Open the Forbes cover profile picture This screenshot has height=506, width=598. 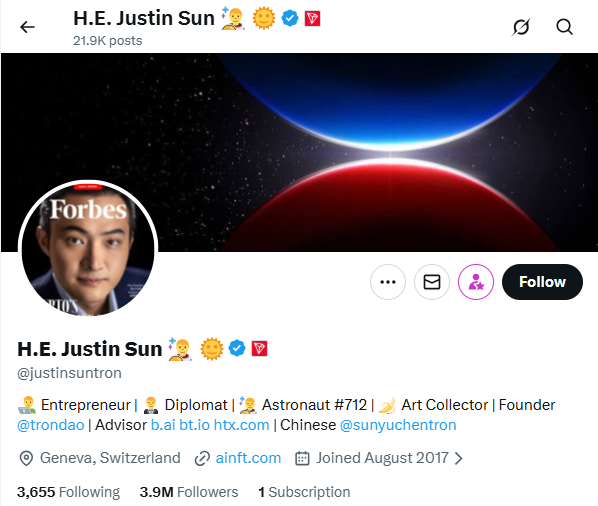[x=88, y=249]
